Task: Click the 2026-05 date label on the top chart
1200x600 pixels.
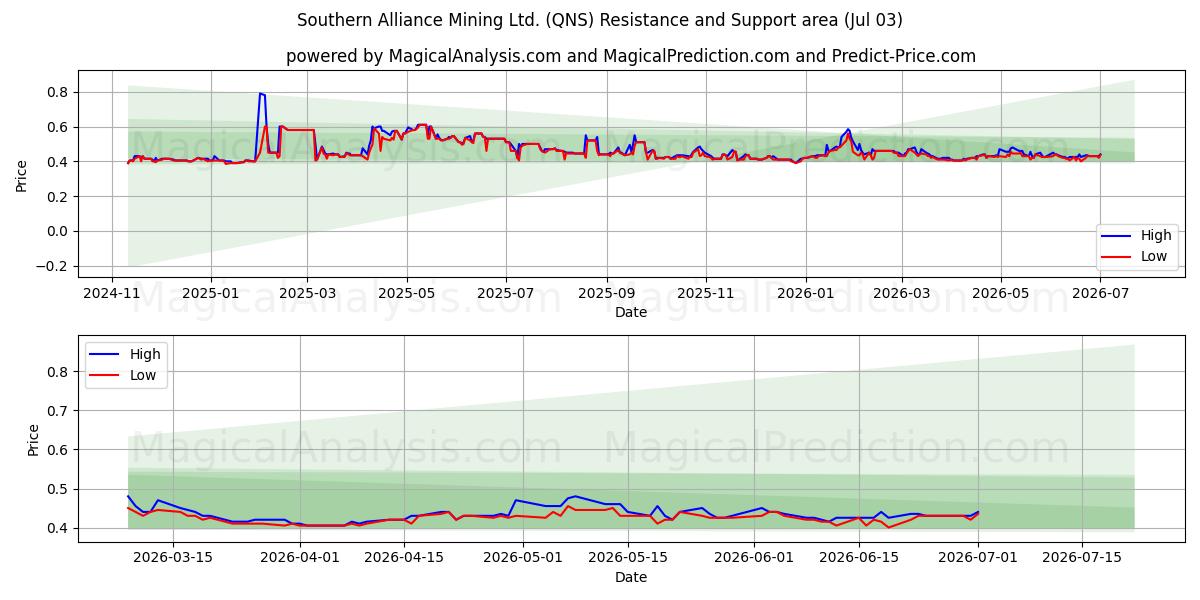Action: pos(1001,293)
